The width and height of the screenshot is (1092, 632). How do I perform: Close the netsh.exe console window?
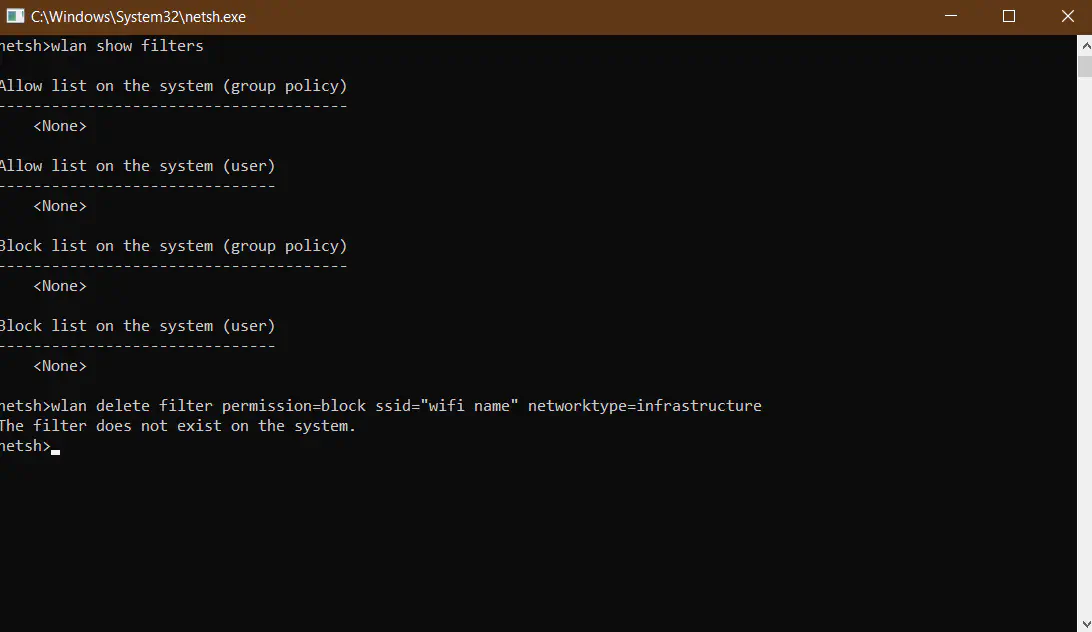point(1063,17)
